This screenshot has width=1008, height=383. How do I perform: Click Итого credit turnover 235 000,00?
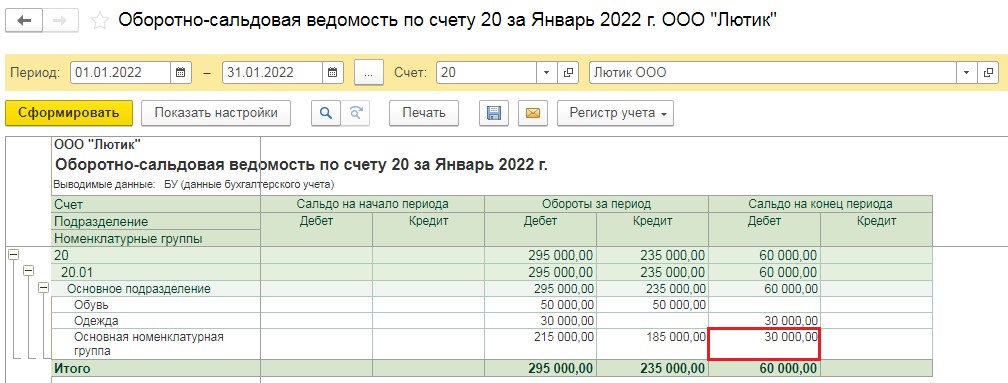pos(652,368)
